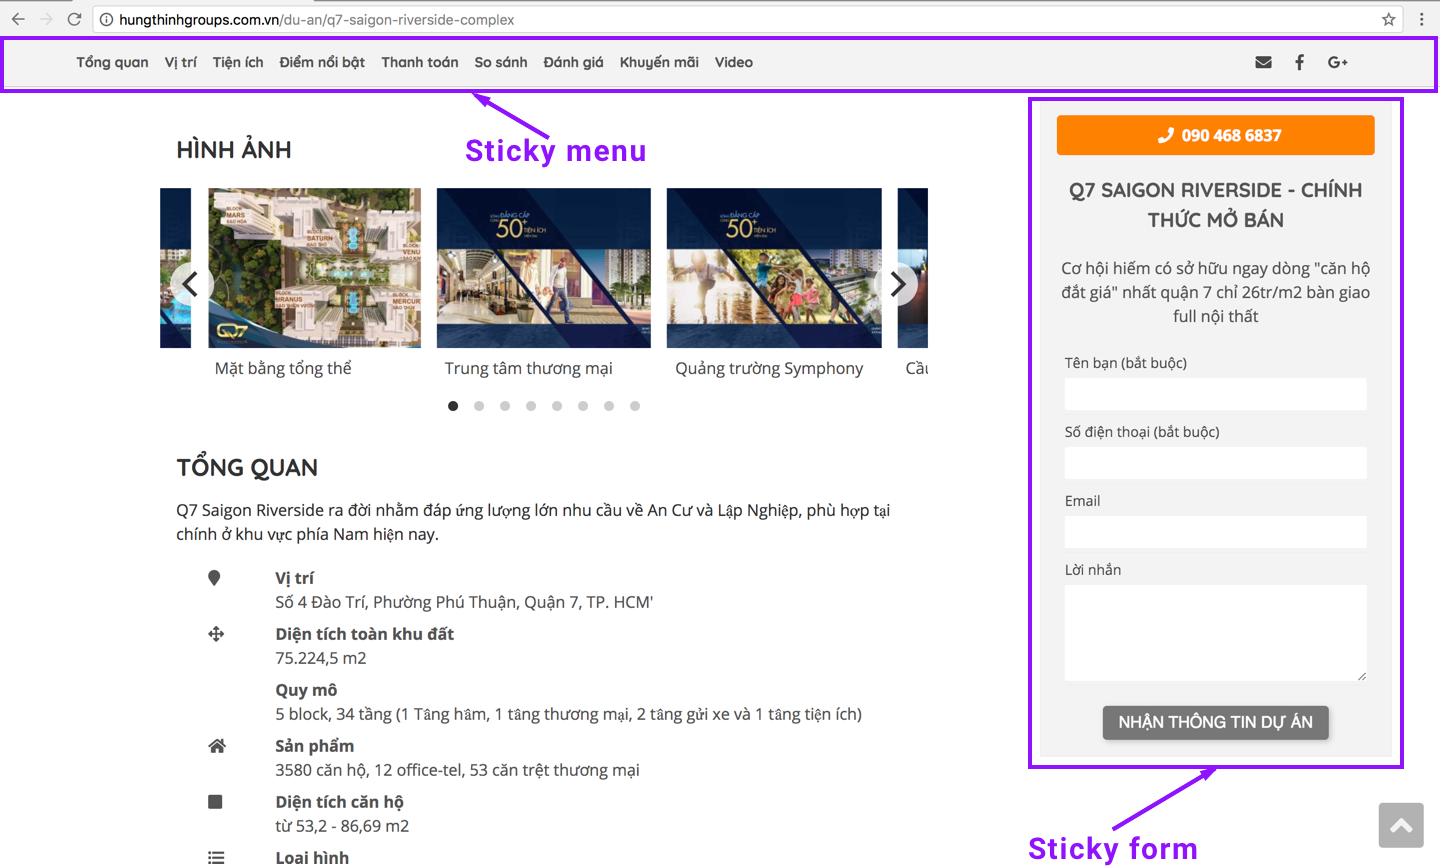Click the form title Q7 Saigon Riverside
Screen dimensions: 1440x866
[x=1215, y=205]
